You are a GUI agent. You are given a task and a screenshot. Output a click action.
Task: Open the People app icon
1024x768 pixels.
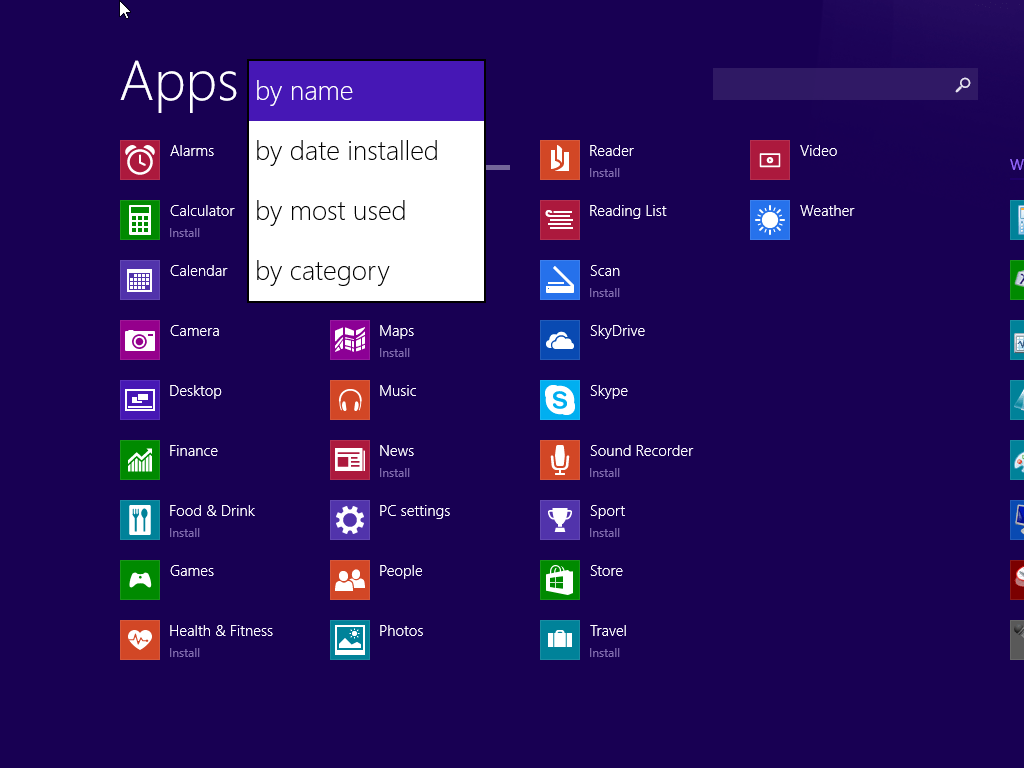click(x=350, y=581)
